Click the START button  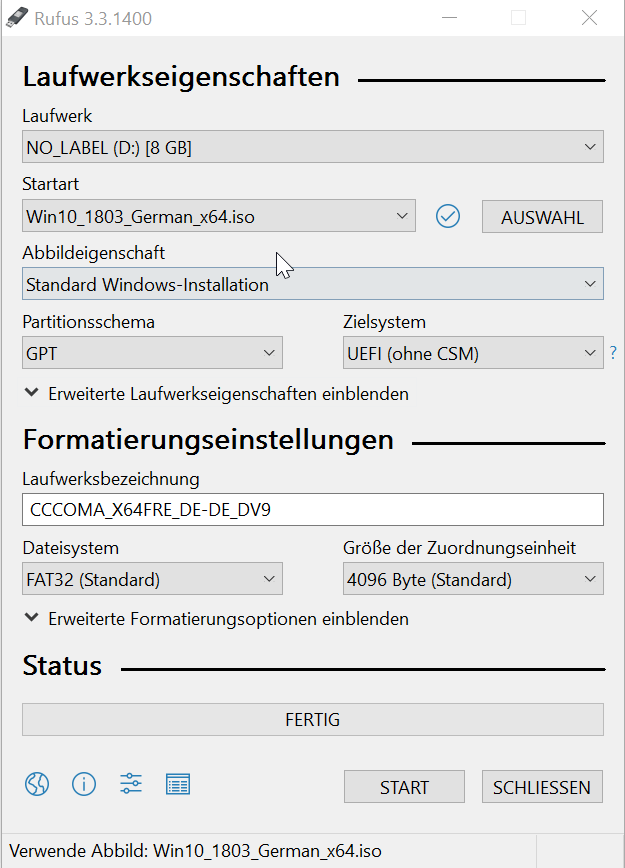point(404,787)
